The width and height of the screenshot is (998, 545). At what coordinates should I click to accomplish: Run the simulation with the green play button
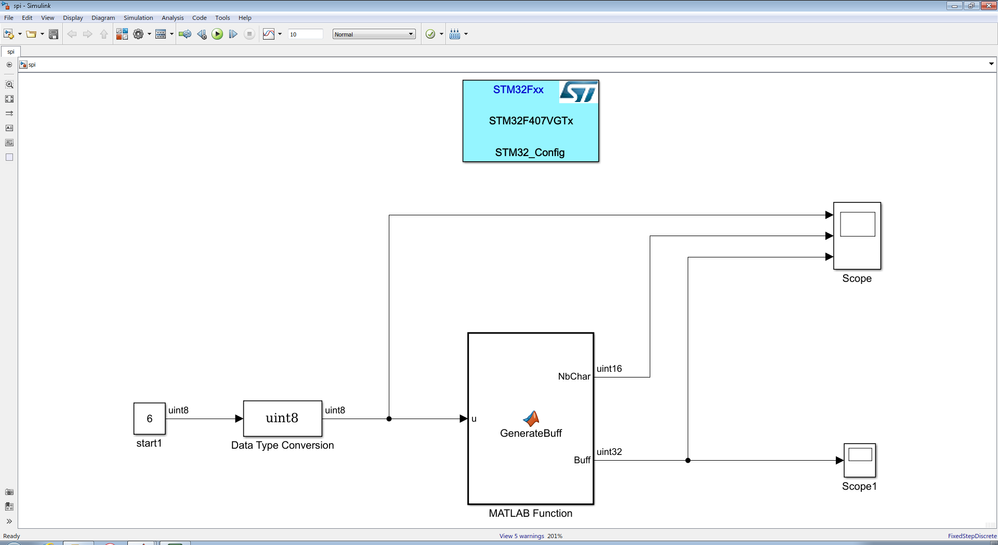217,34
